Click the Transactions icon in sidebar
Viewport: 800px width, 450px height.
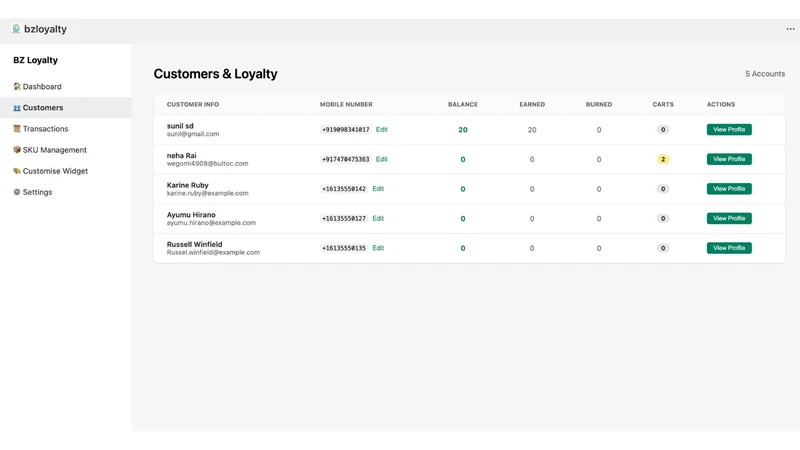[17, 129]
